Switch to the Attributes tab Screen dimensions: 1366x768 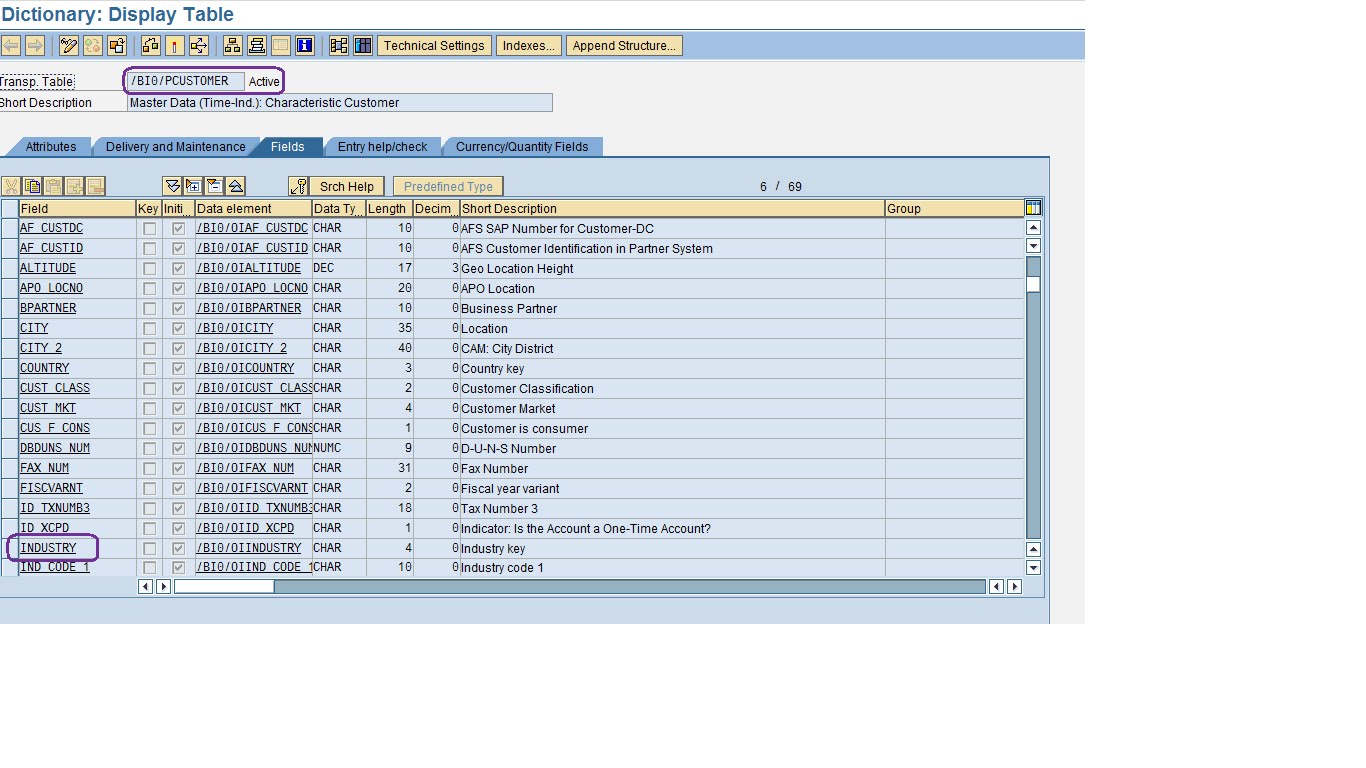(x=48, y=146)
